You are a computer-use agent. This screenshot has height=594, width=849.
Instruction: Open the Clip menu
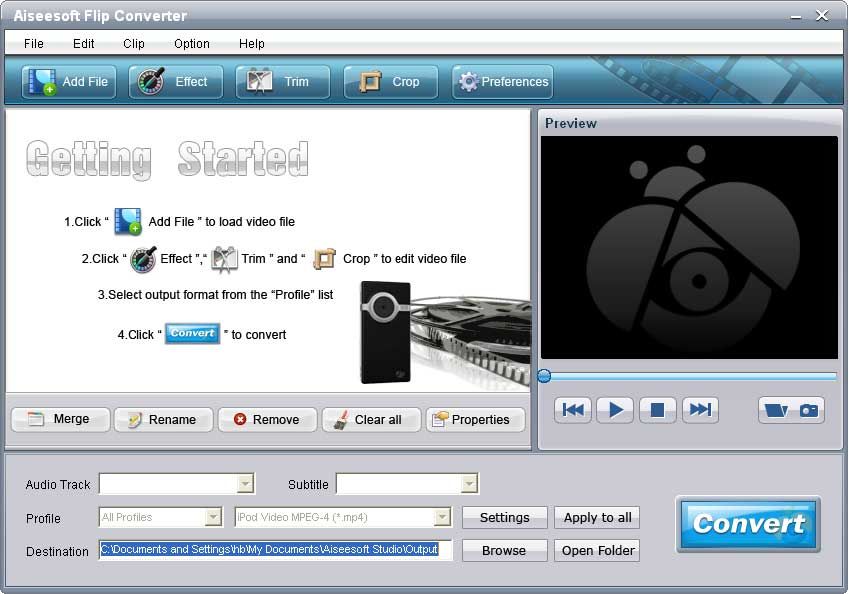(134, 44)
